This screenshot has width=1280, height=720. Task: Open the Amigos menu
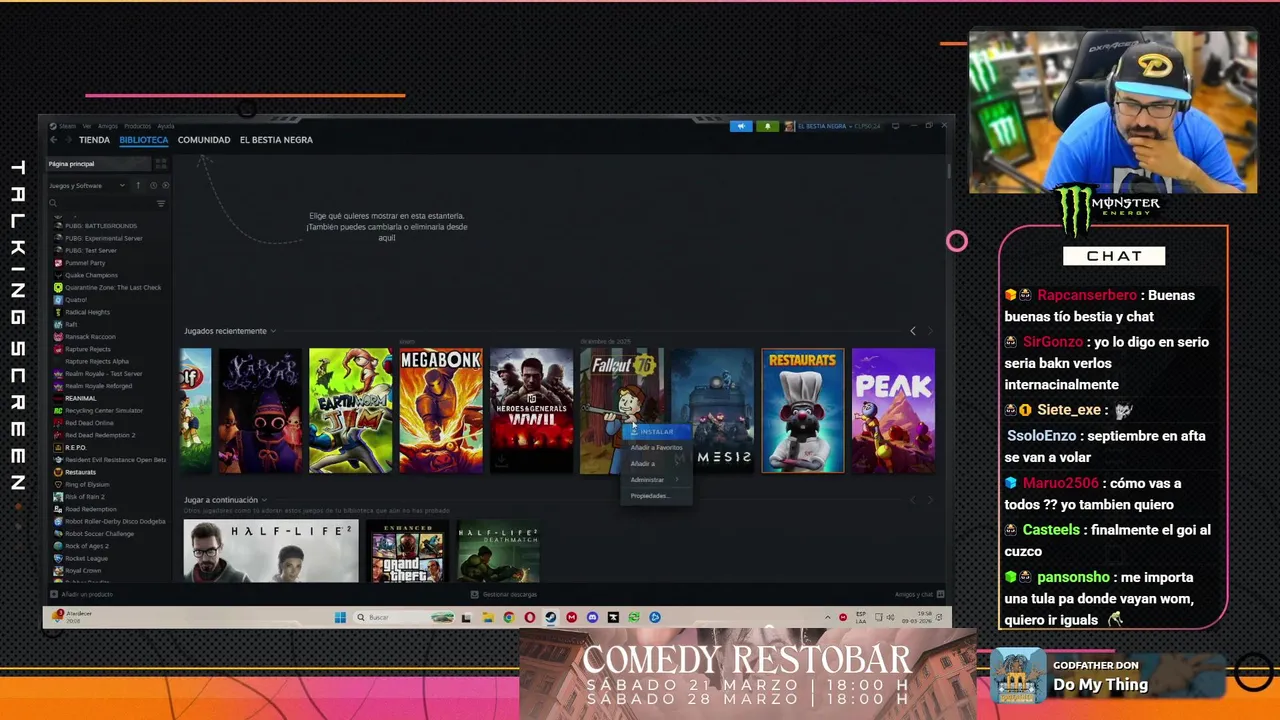pyautogui.click(x=108, y=126)
